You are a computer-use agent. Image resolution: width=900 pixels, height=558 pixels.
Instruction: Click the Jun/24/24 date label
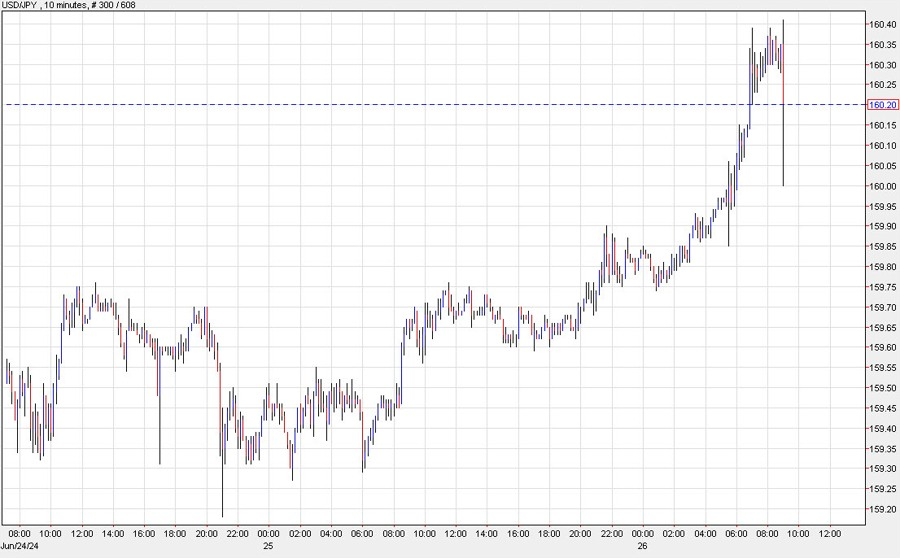[x=19, y=545]
